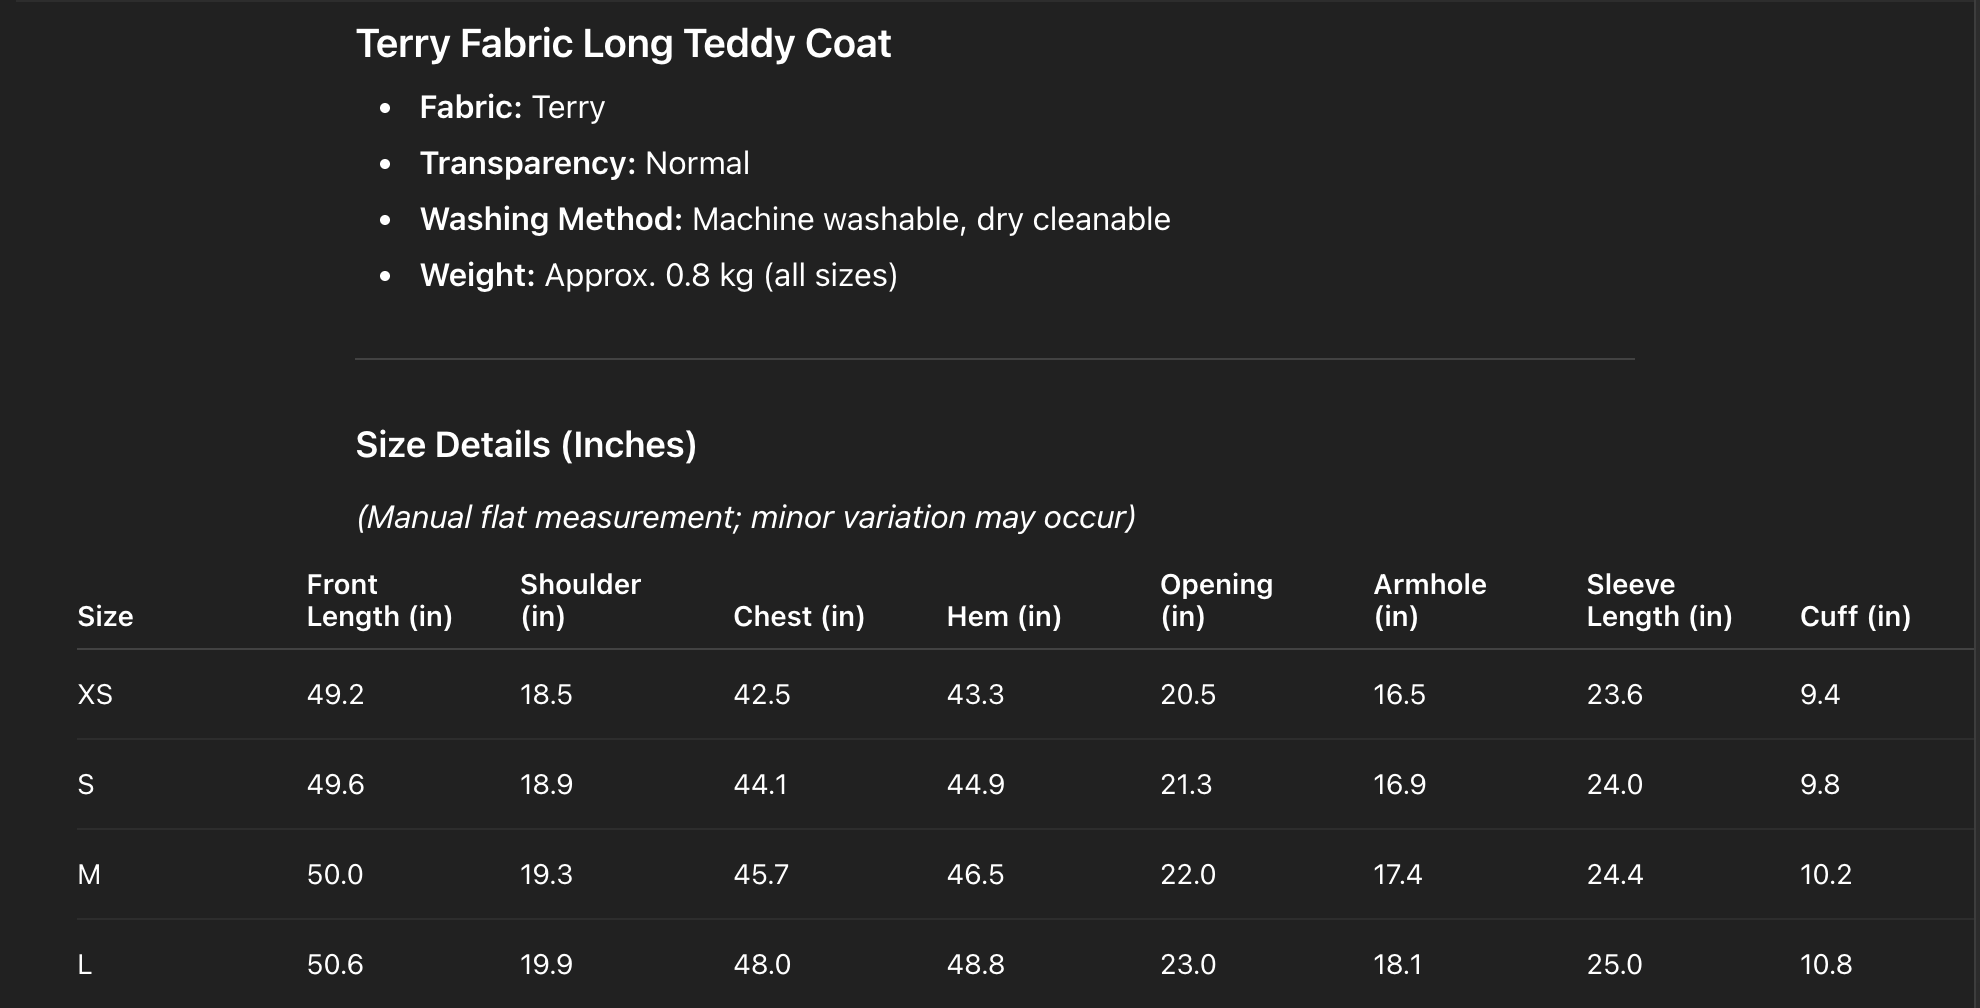
Task: Click the Transparency: Normal bullet item
Action: (584, 163)
